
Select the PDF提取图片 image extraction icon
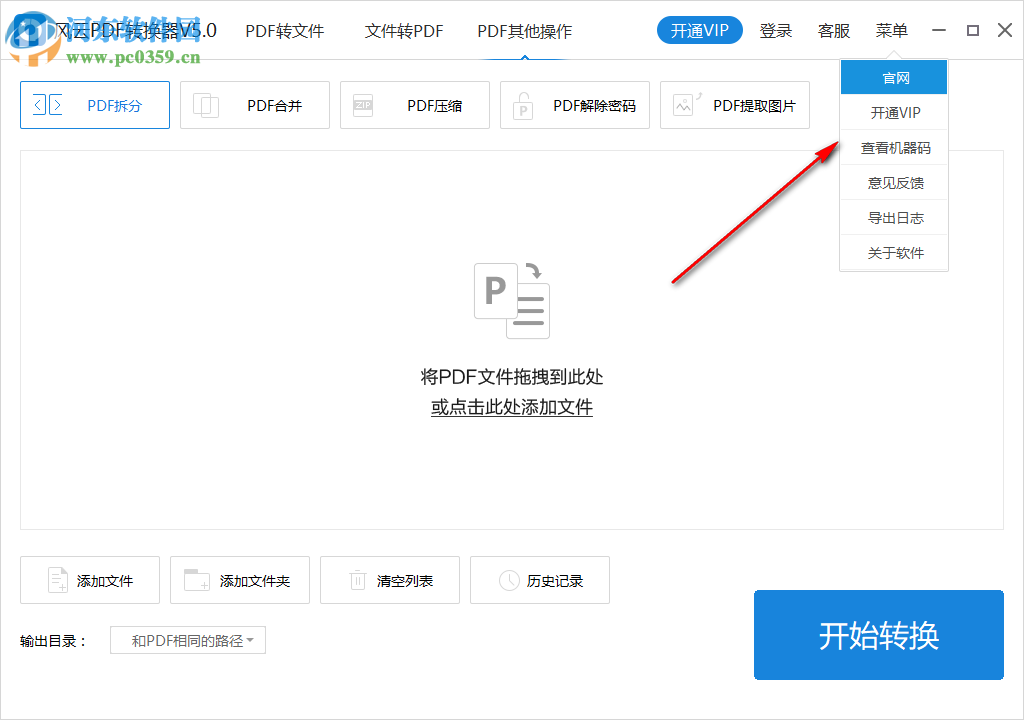[683, 104]
